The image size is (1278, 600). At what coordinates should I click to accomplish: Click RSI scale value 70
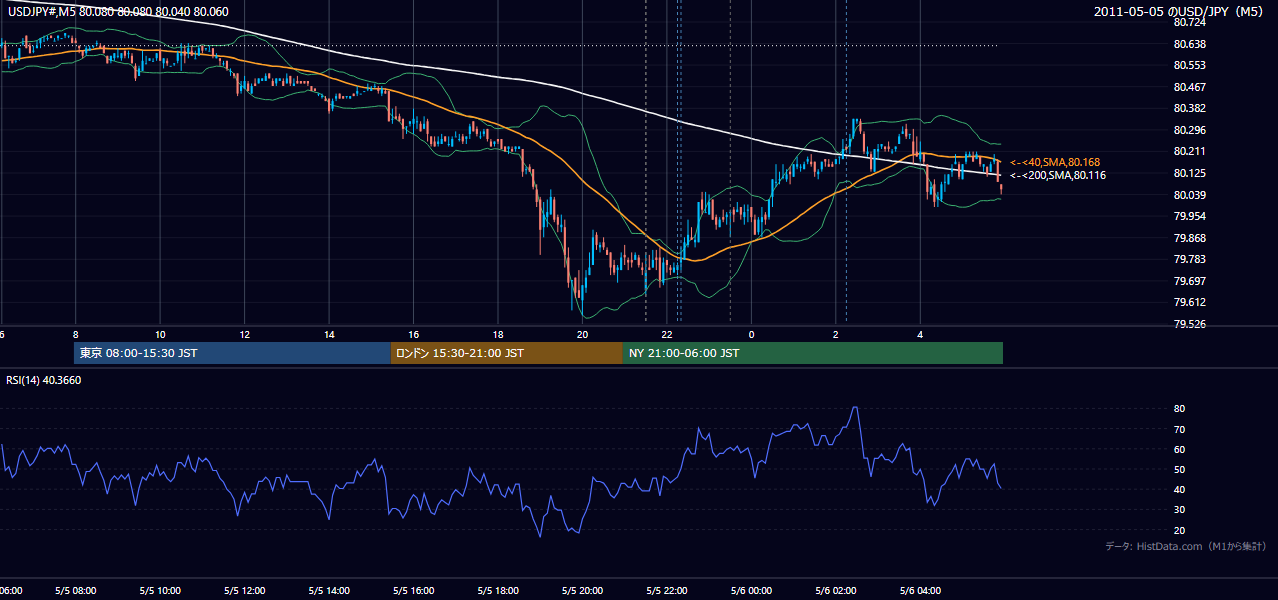1179,429
